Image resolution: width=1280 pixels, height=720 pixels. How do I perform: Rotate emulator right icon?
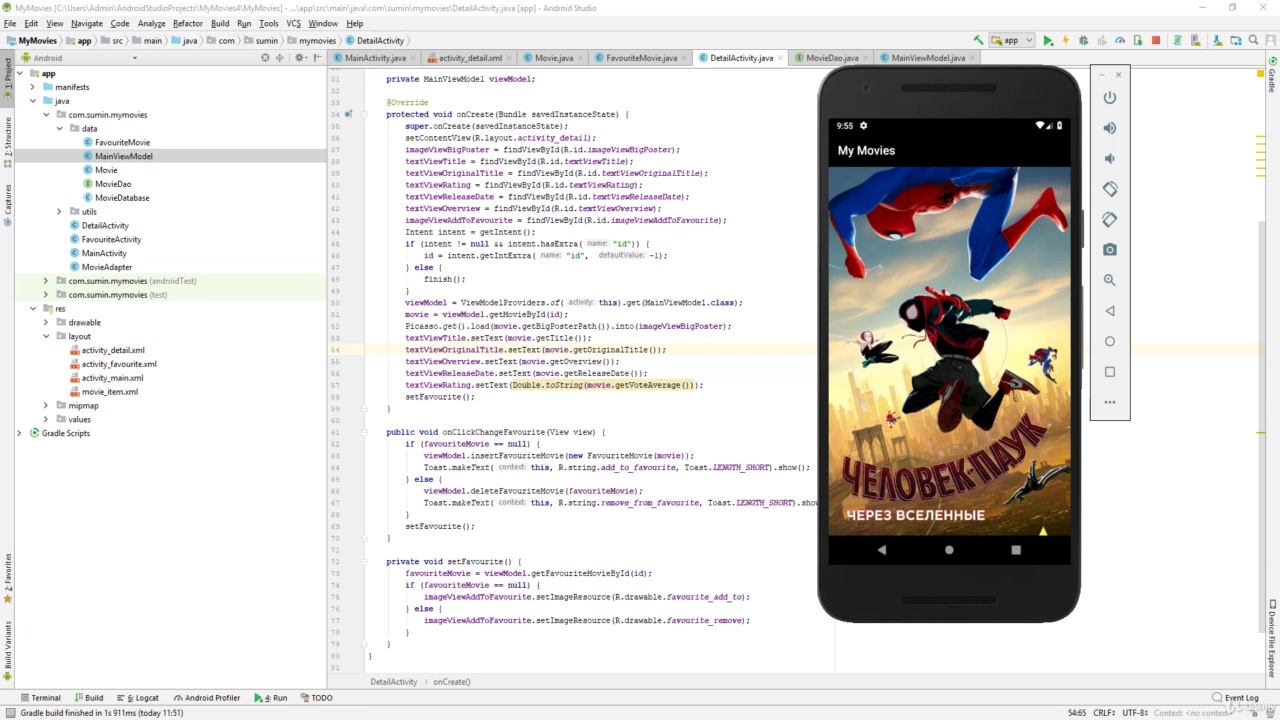tap(1110, 219)
